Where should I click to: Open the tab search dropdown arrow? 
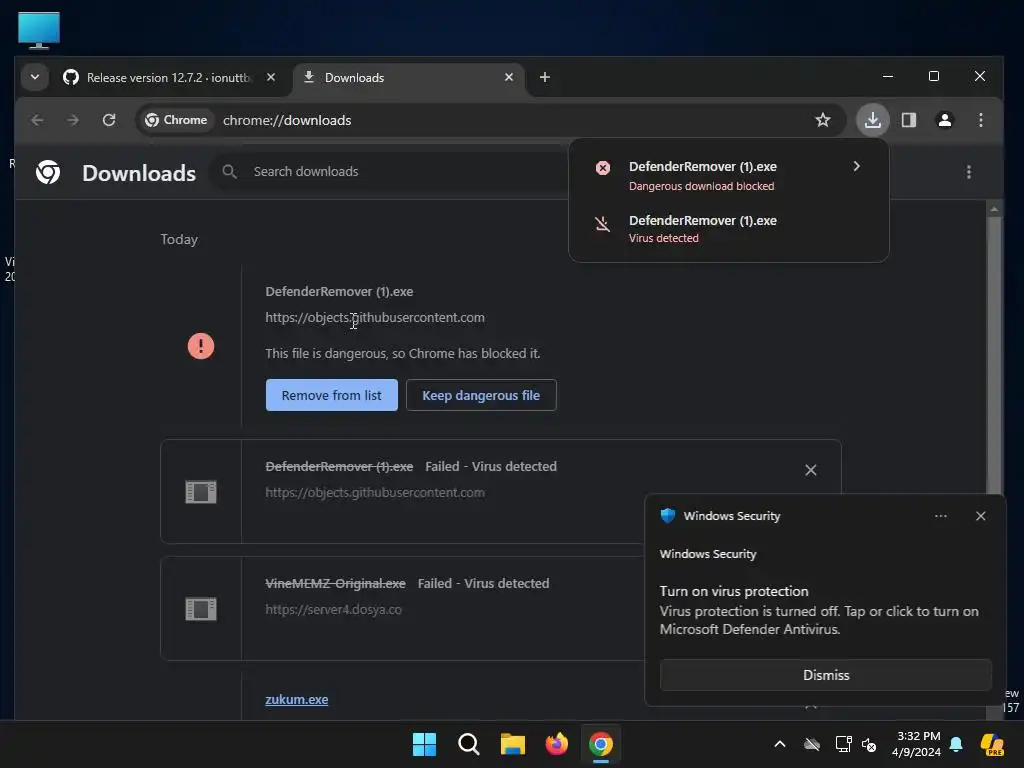pos(35,77)
